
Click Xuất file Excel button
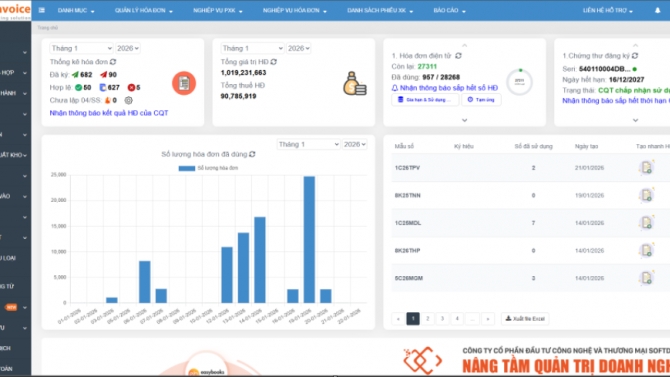tap(525, 318)
